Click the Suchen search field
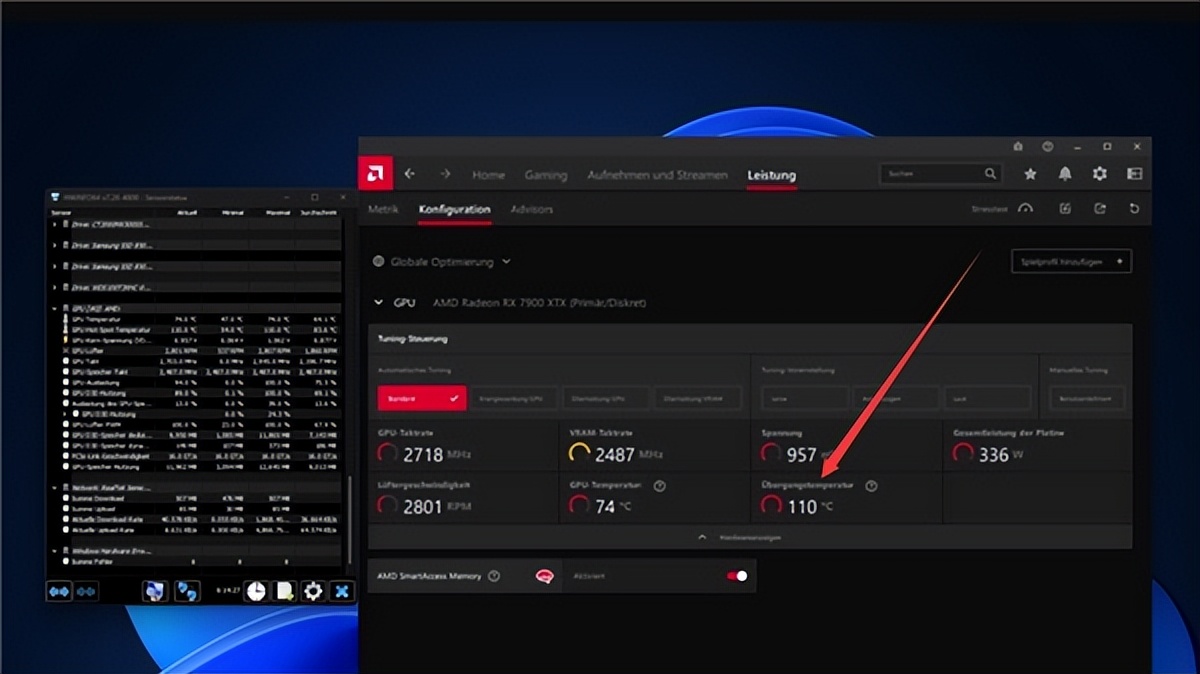This screenshot has height=674, width=1200. tap(940, 174)
